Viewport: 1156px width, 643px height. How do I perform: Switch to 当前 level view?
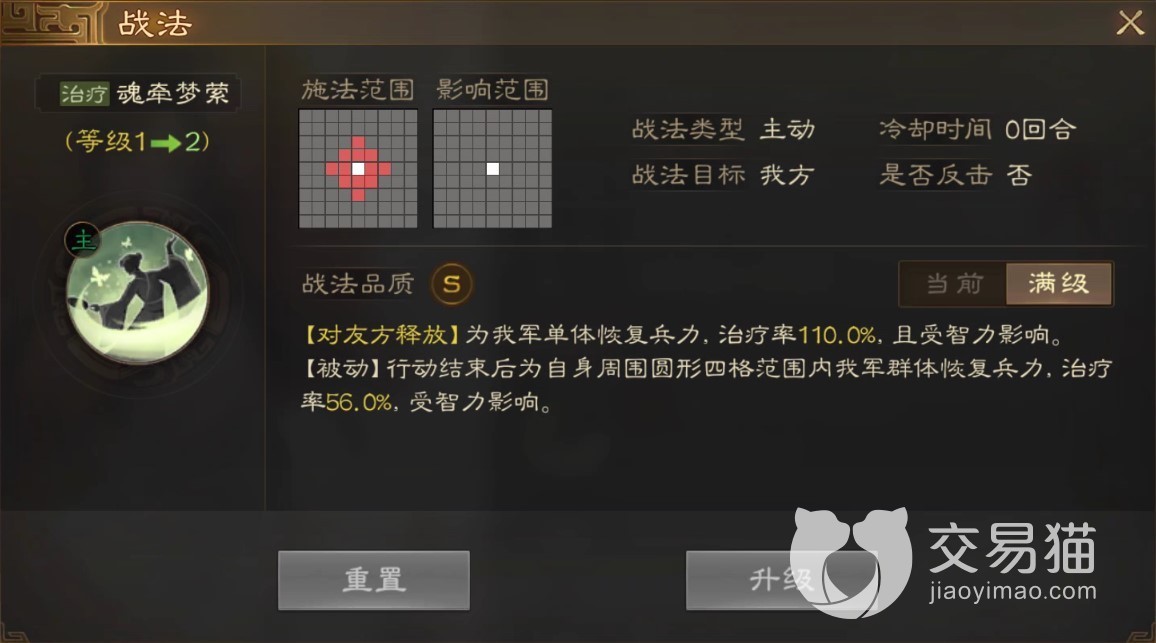click(x=954, y=284)
